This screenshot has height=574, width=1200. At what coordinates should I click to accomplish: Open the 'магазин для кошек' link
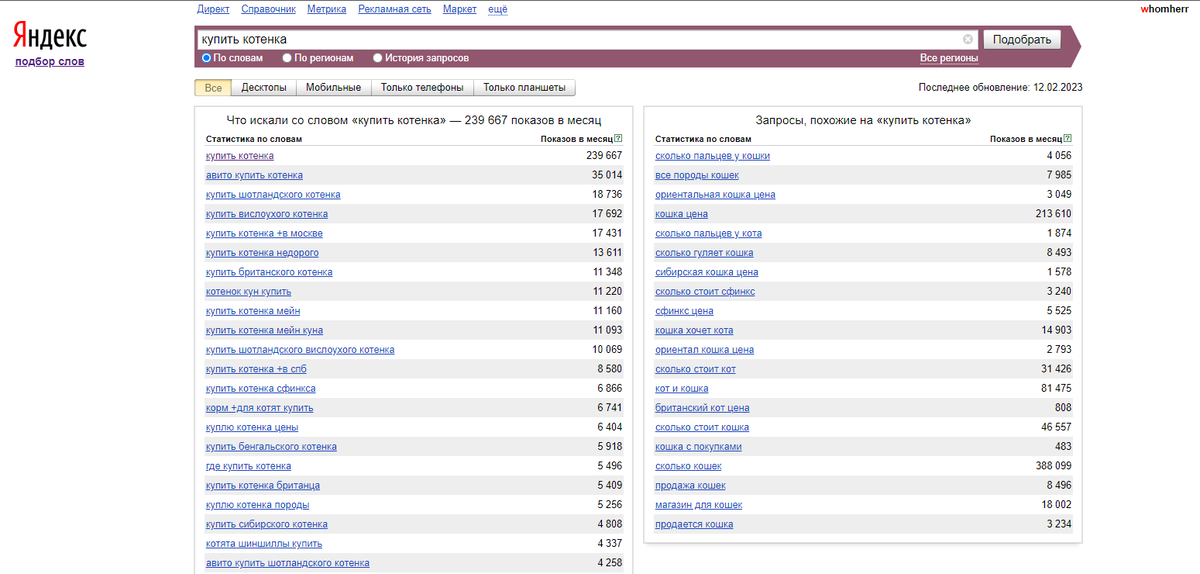pos(699,505)
